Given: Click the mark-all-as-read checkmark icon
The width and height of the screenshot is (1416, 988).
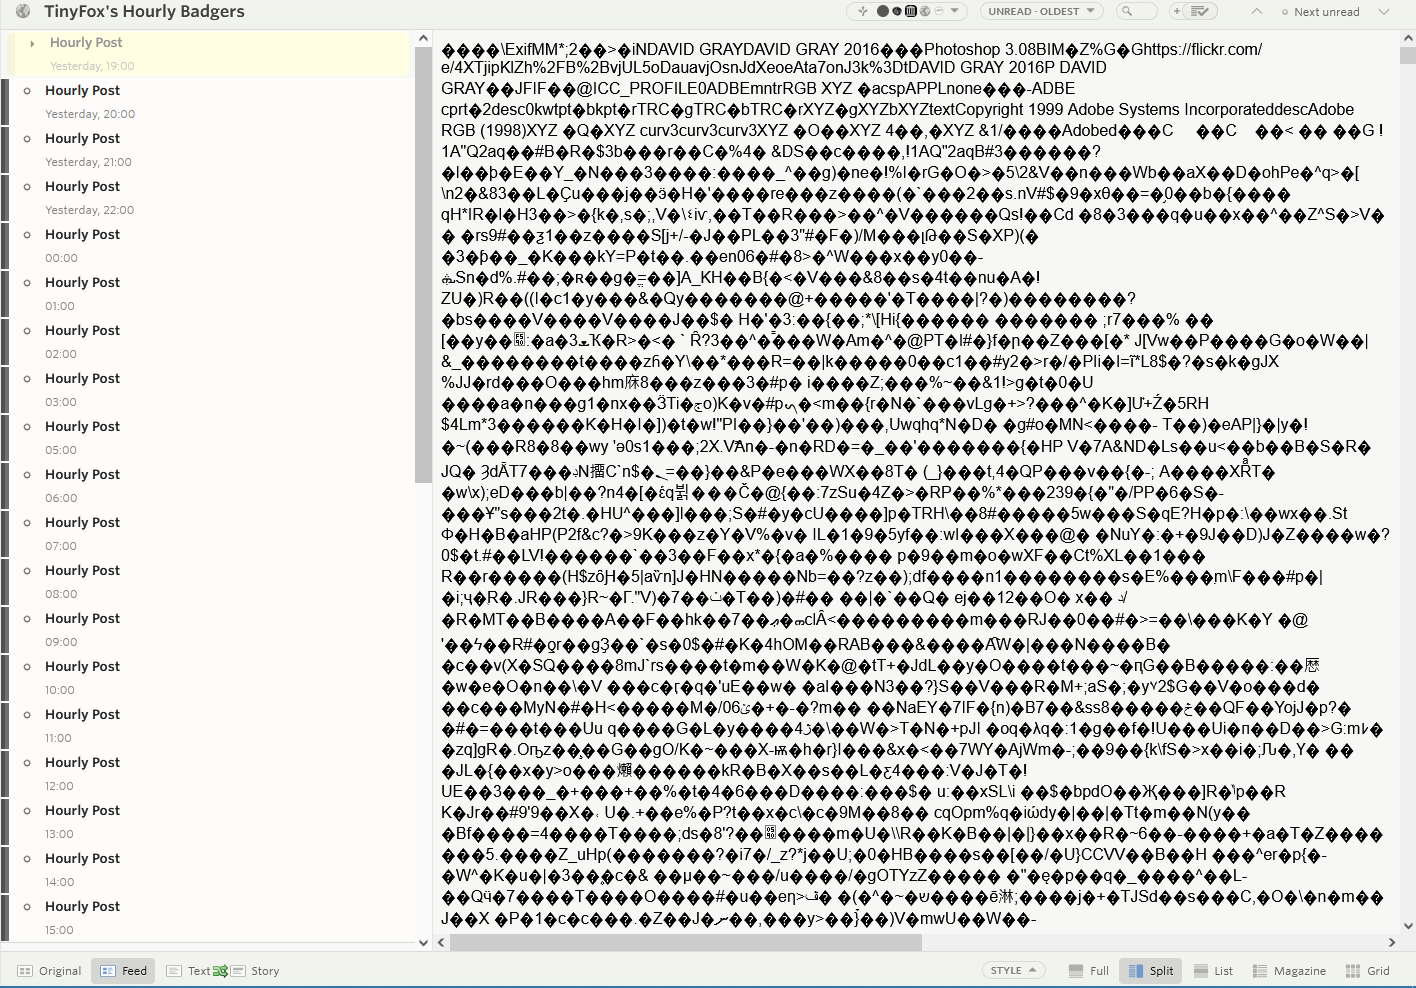Looking at the screenshot, I should (x=1201, y=12).
